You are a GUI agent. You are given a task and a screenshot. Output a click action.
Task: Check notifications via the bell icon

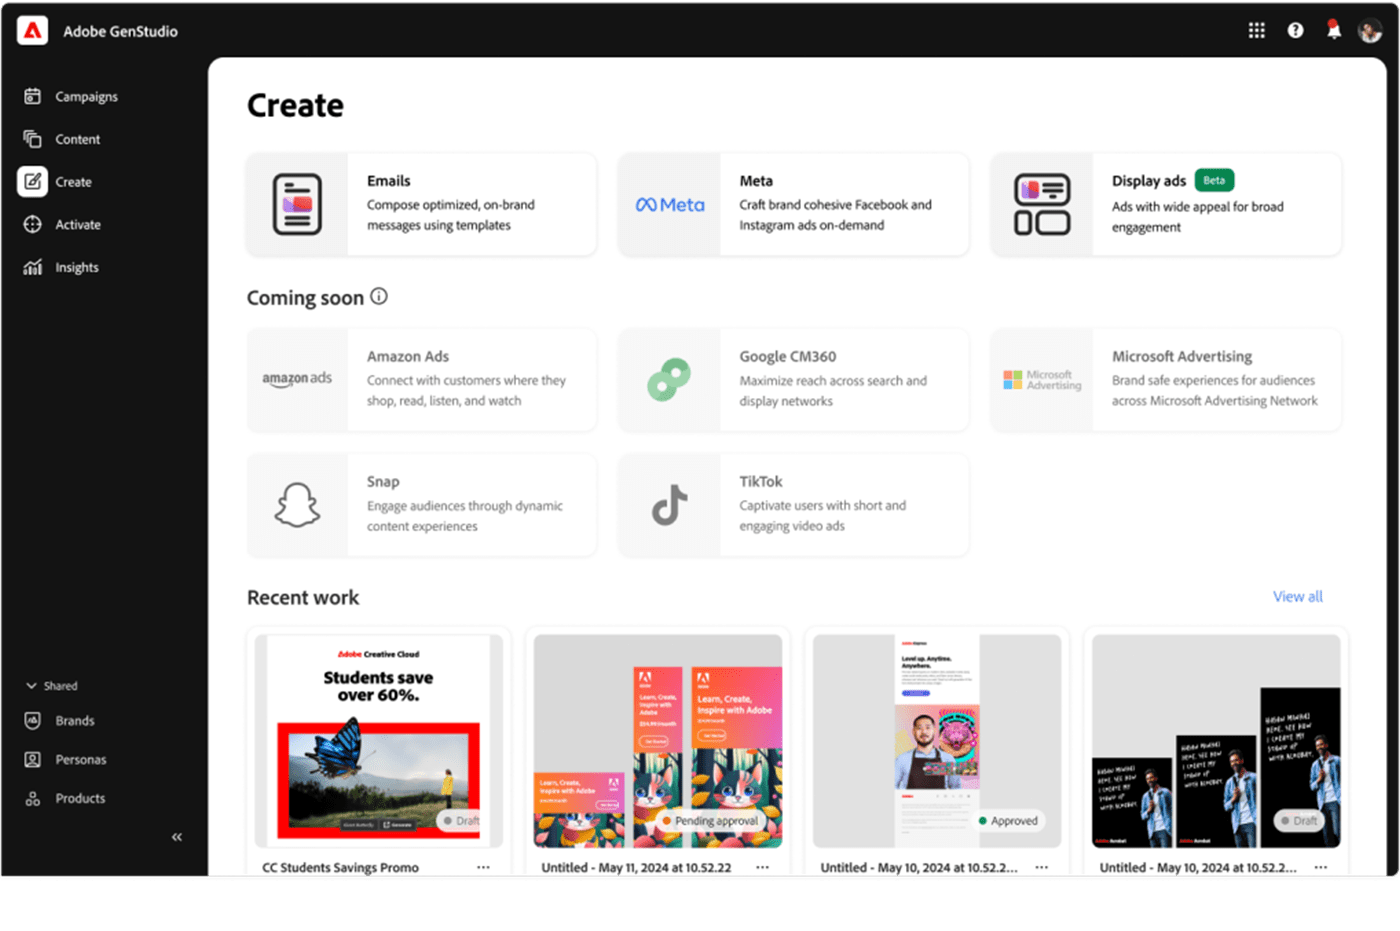(1334, 30)
